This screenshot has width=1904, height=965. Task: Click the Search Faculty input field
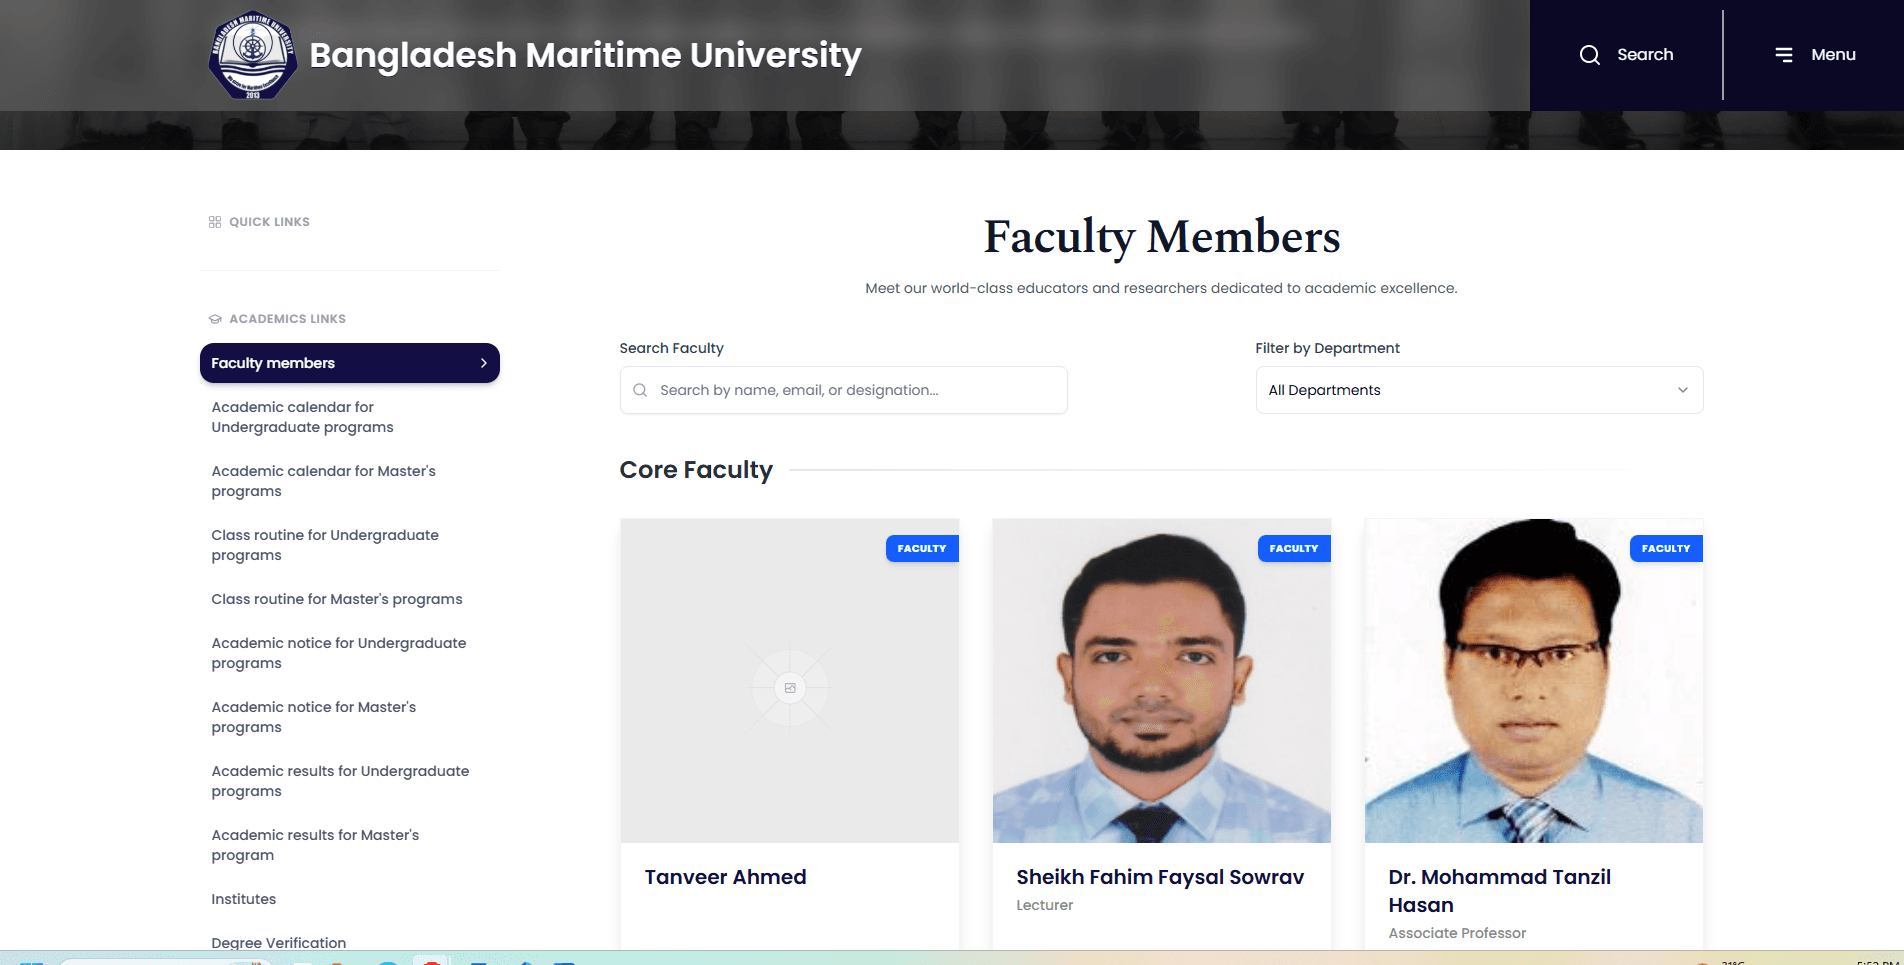[x=844, y=390]
